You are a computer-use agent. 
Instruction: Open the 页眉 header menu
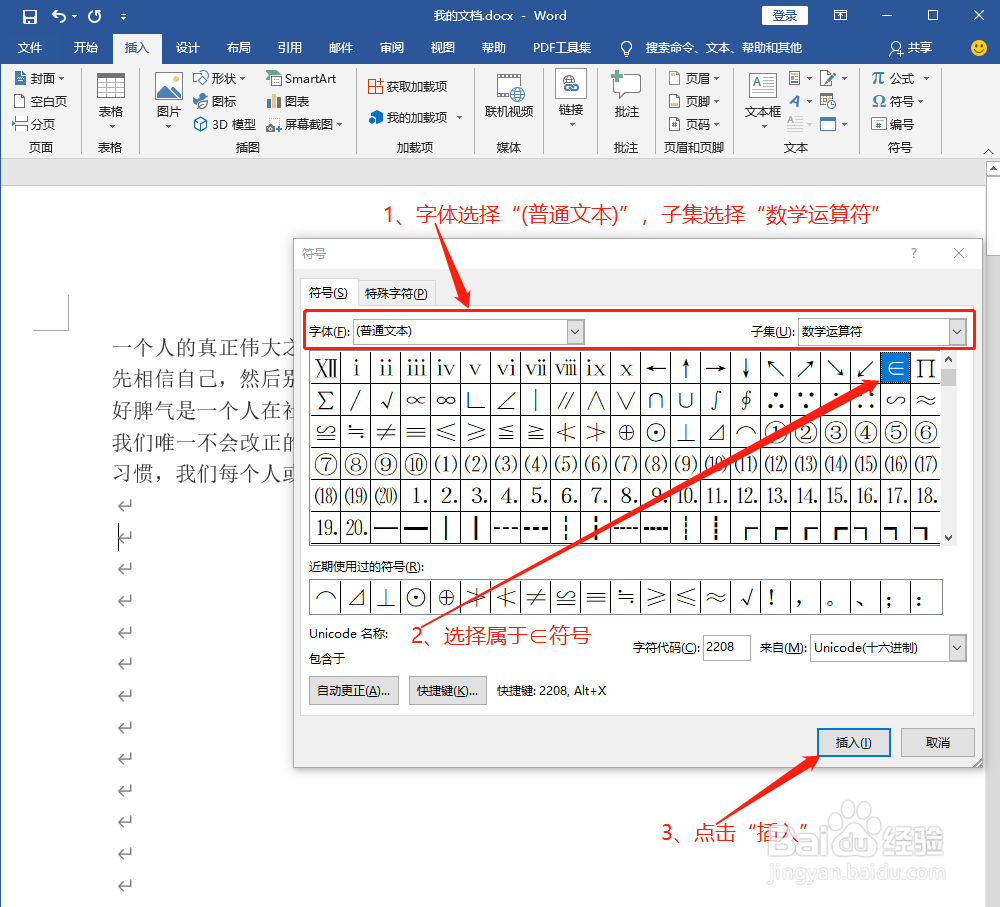click(x=694, y=78)
